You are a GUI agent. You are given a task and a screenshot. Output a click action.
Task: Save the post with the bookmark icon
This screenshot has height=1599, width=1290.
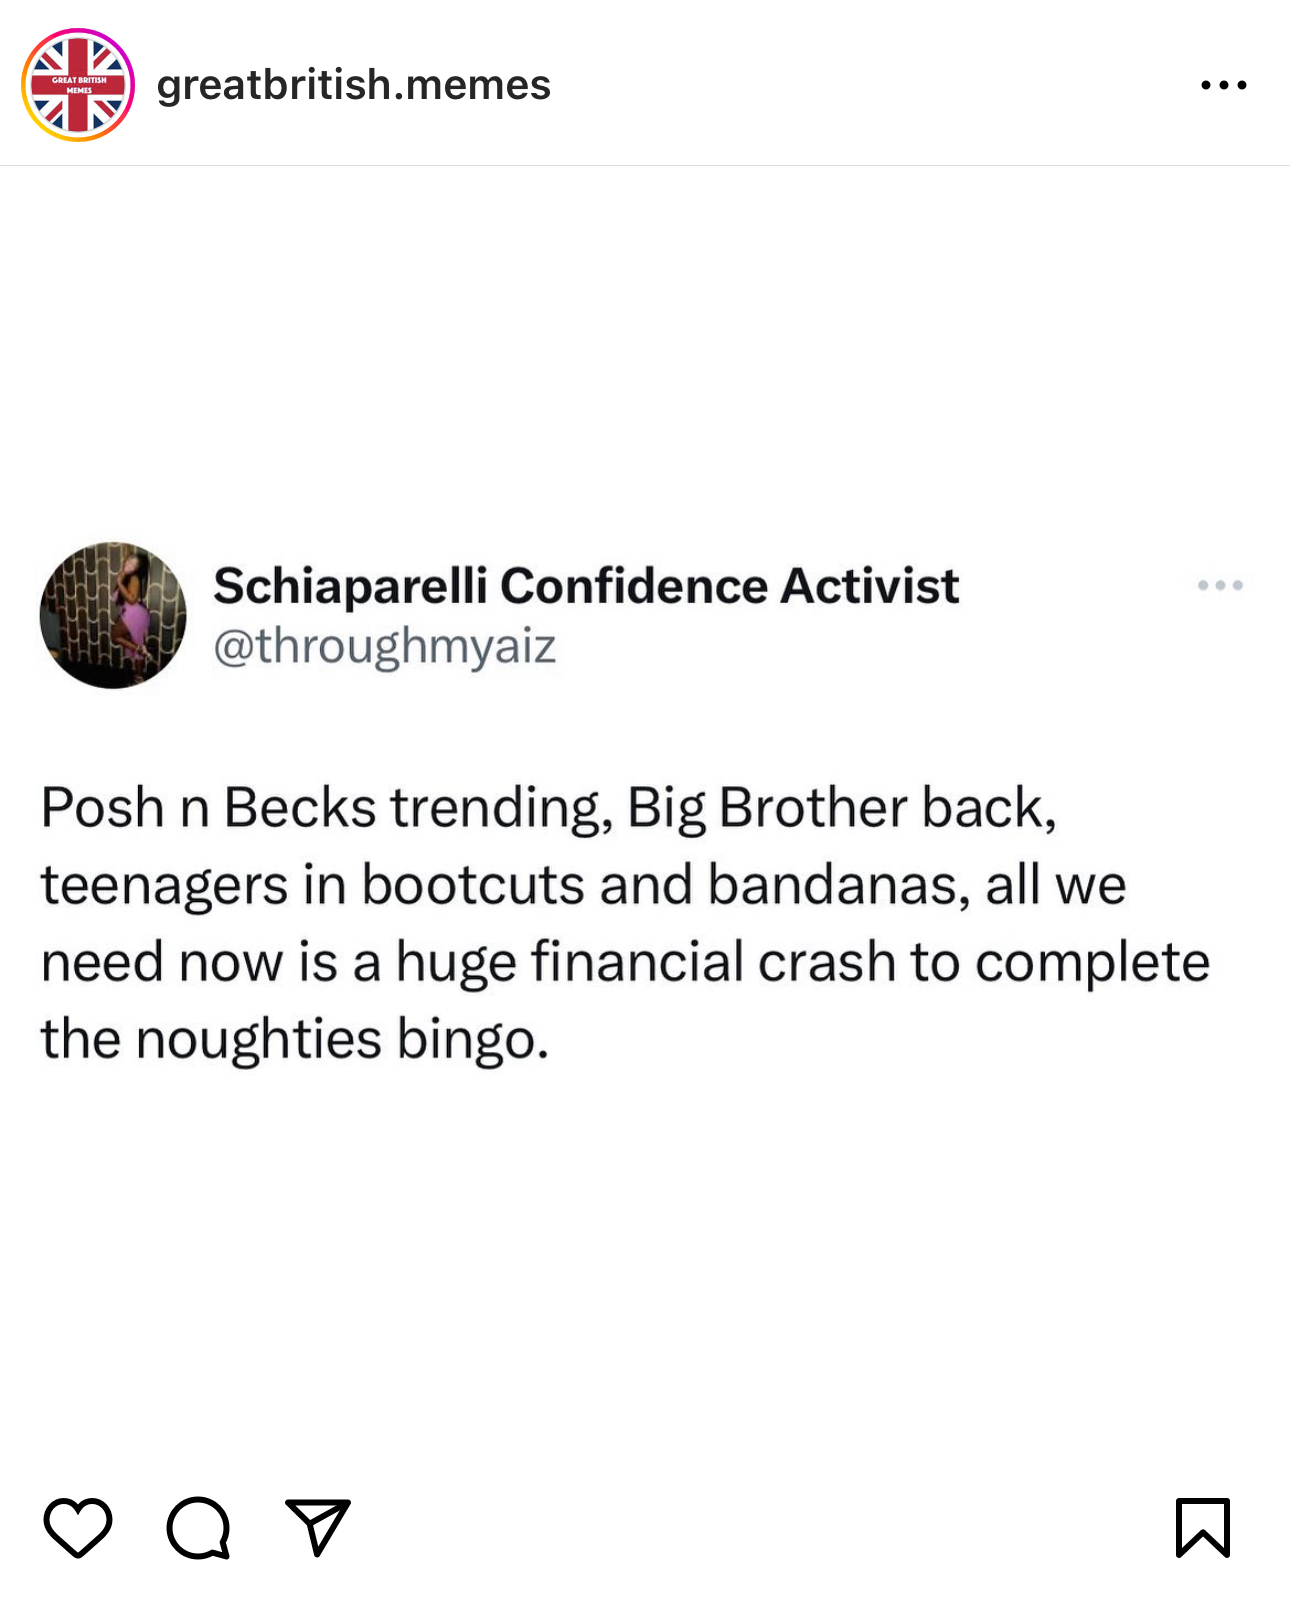tap(1203, 1527)
